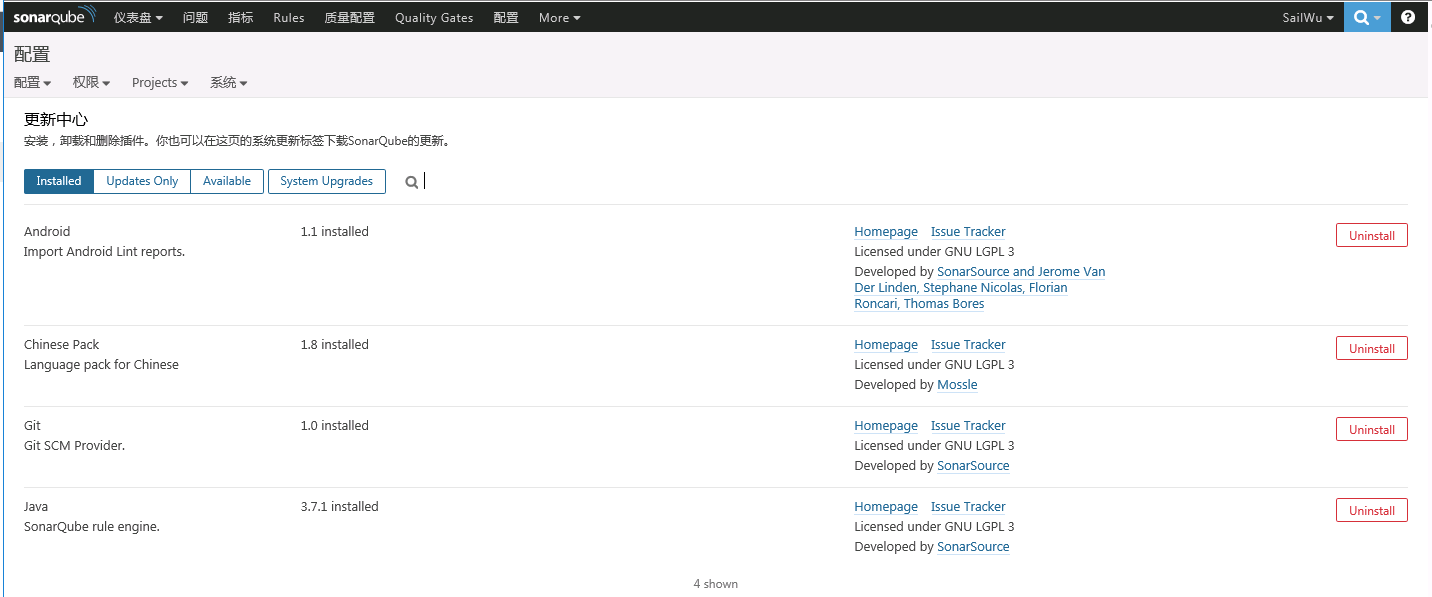This screenshot has height=597, width=1432.
Task: Click 'Import Android Lint reports.' description
Action: click(x=104, y=252)
